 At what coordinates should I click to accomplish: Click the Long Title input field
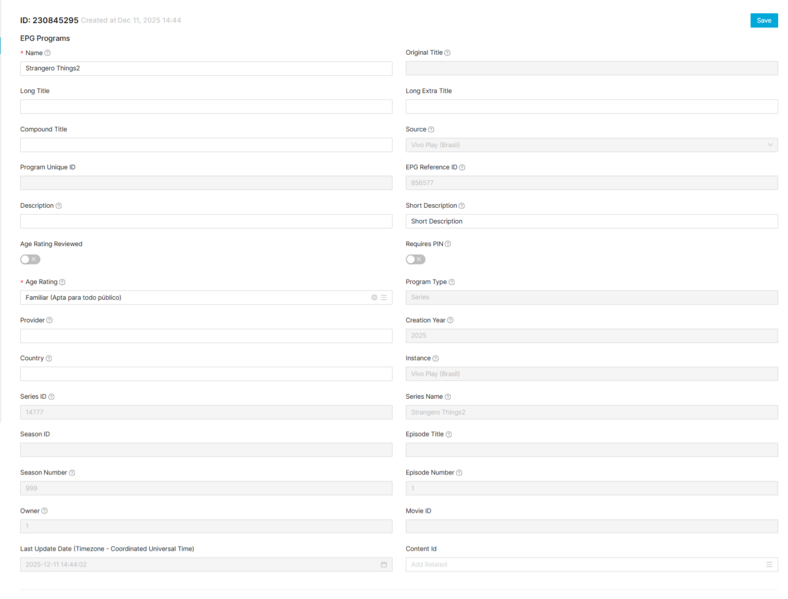tap(205, 107)
